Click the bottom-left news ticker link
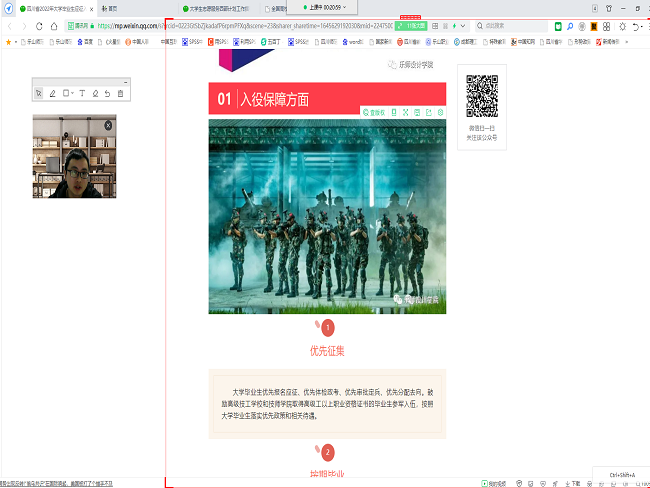The height and width of the screenshot is (488, 650). [x=56, y=483]
